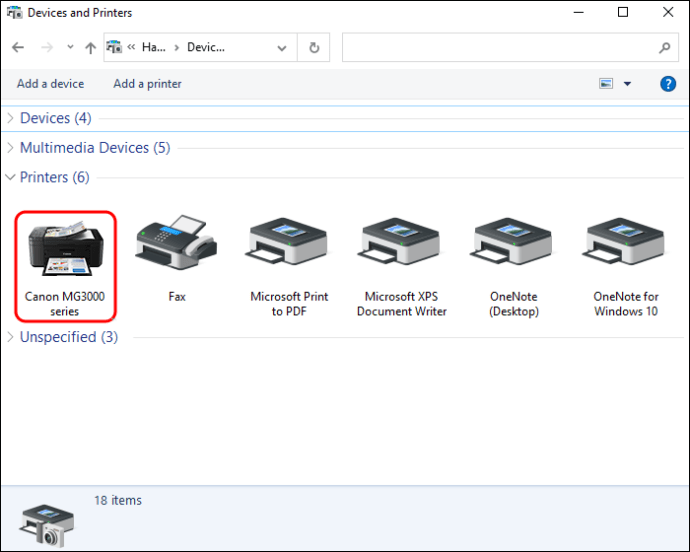Click the Printers (6) heading text
690x552 pixels.
pos(55,177)
